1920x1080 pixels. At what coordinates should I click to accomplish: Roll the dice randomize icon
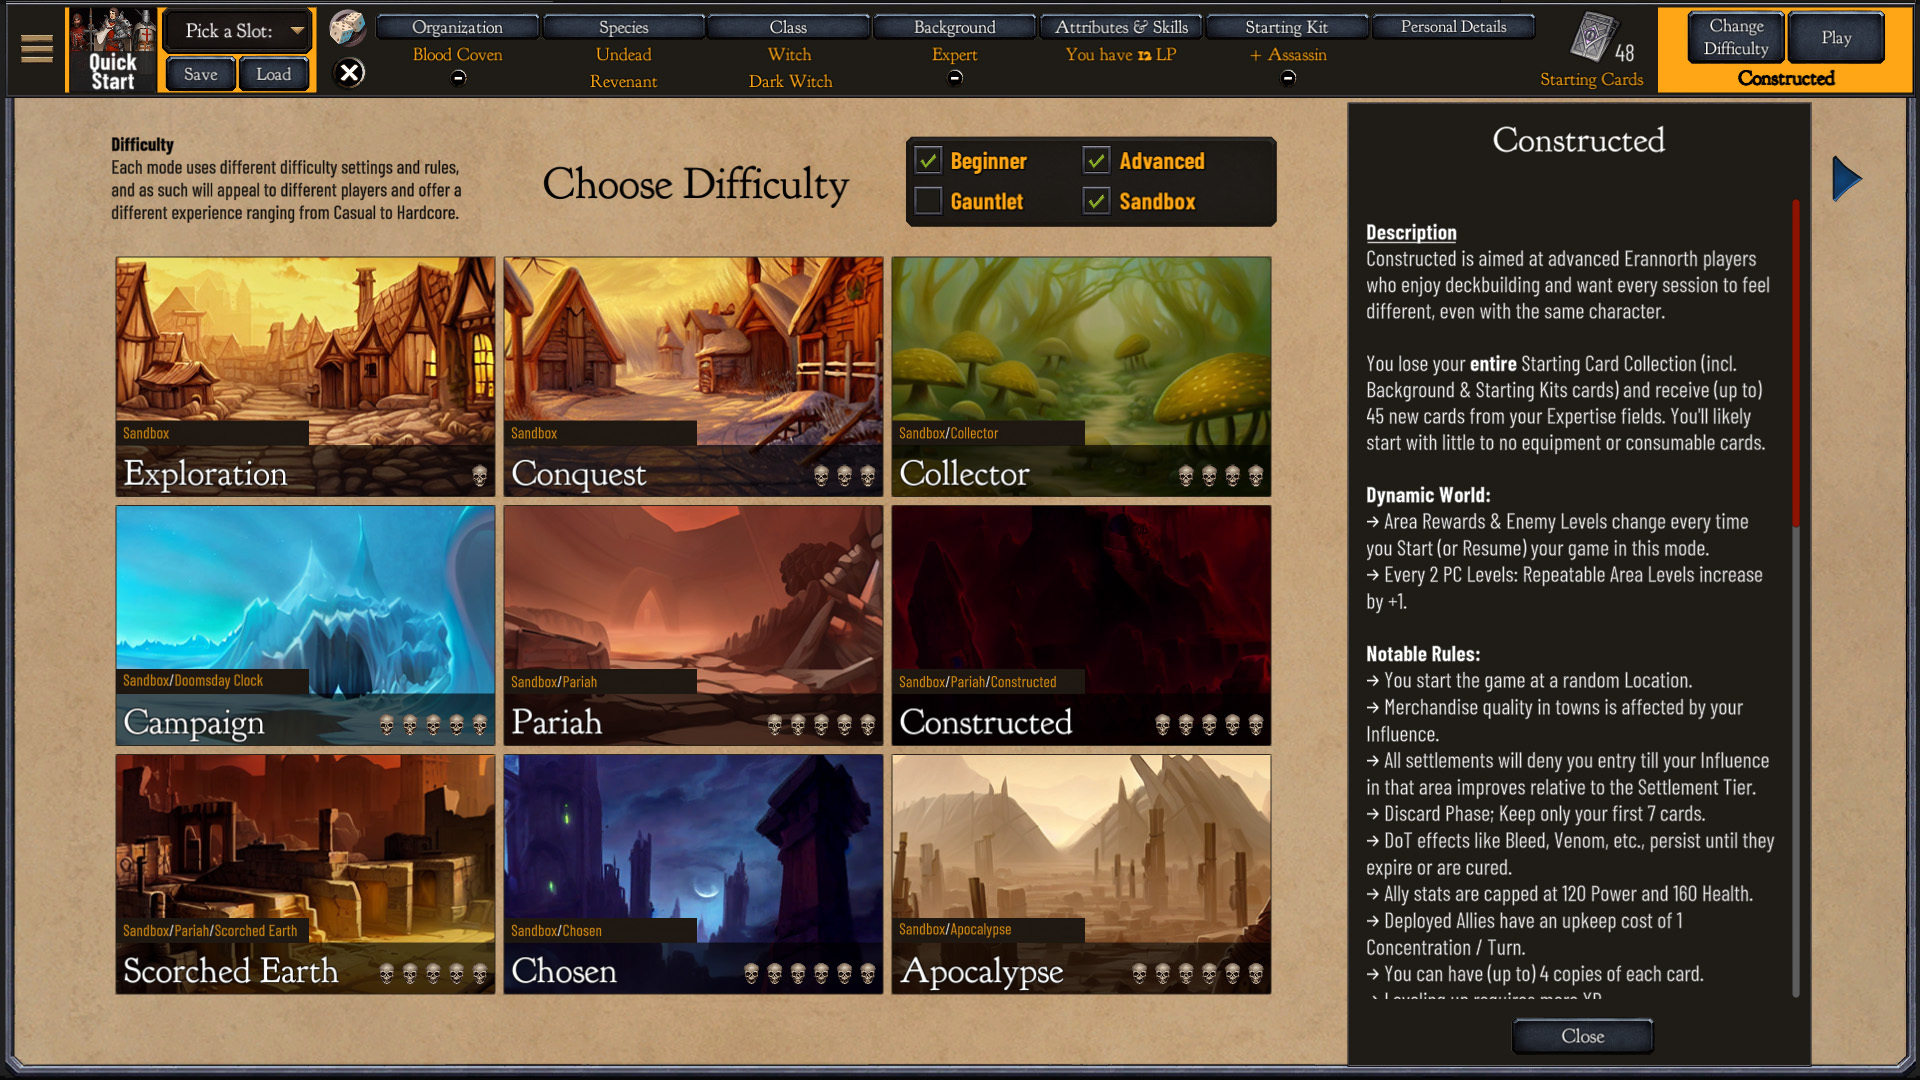click(347, 27)
